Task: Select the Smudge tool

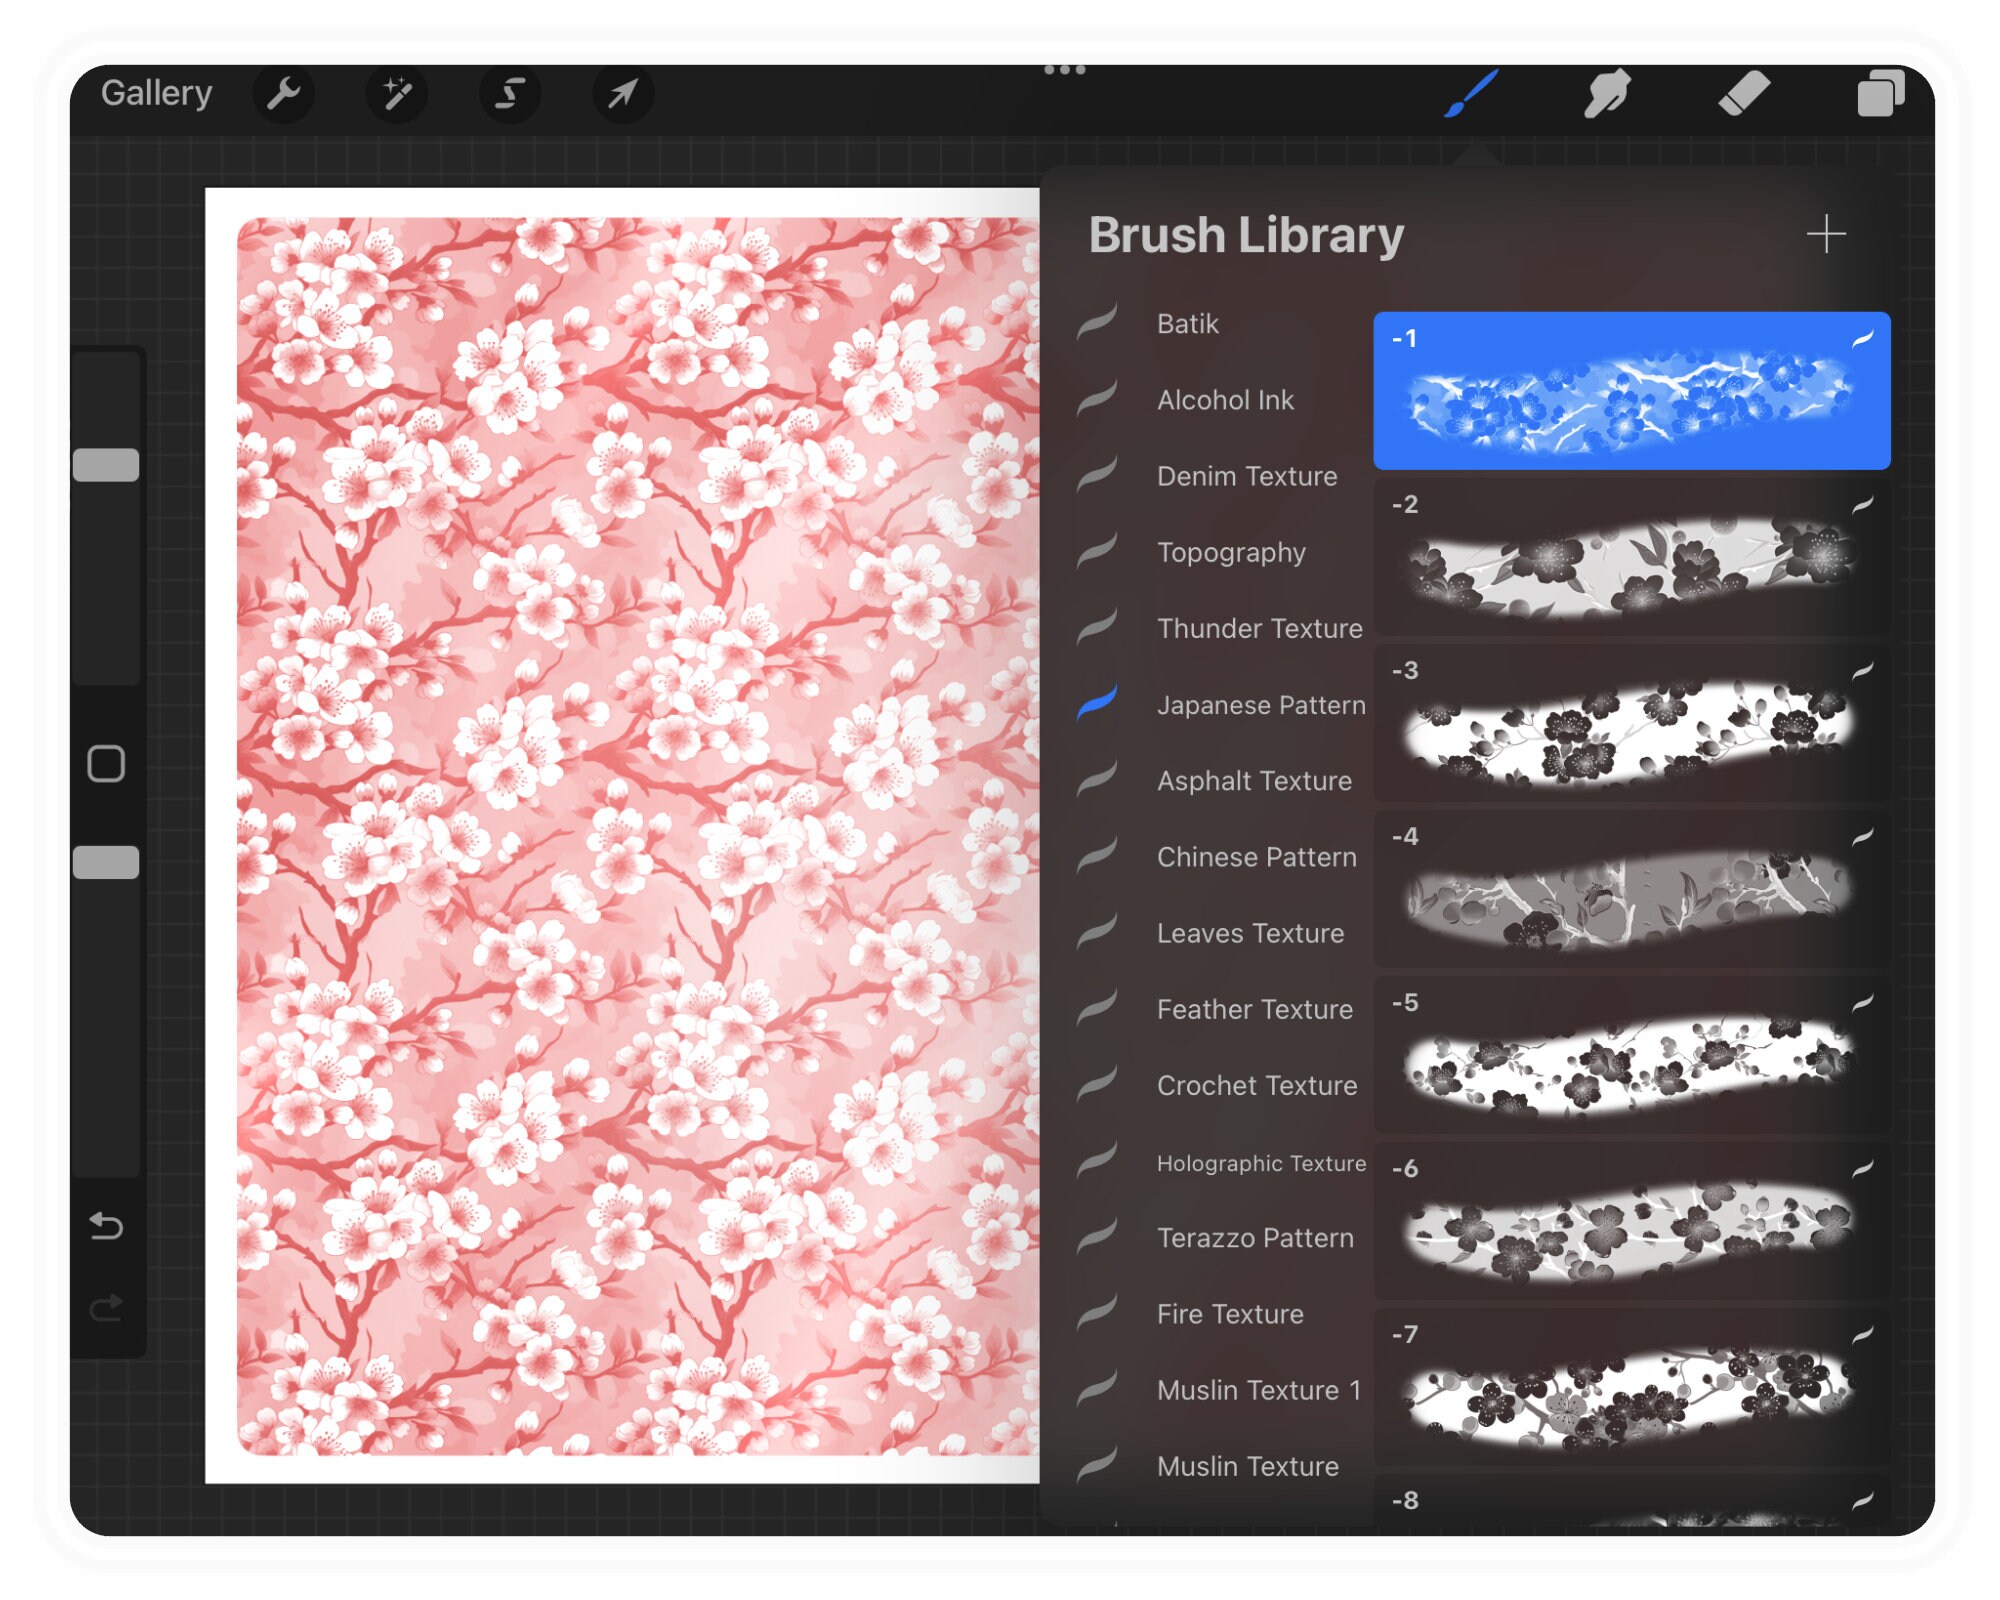Action: point(1608,94)
